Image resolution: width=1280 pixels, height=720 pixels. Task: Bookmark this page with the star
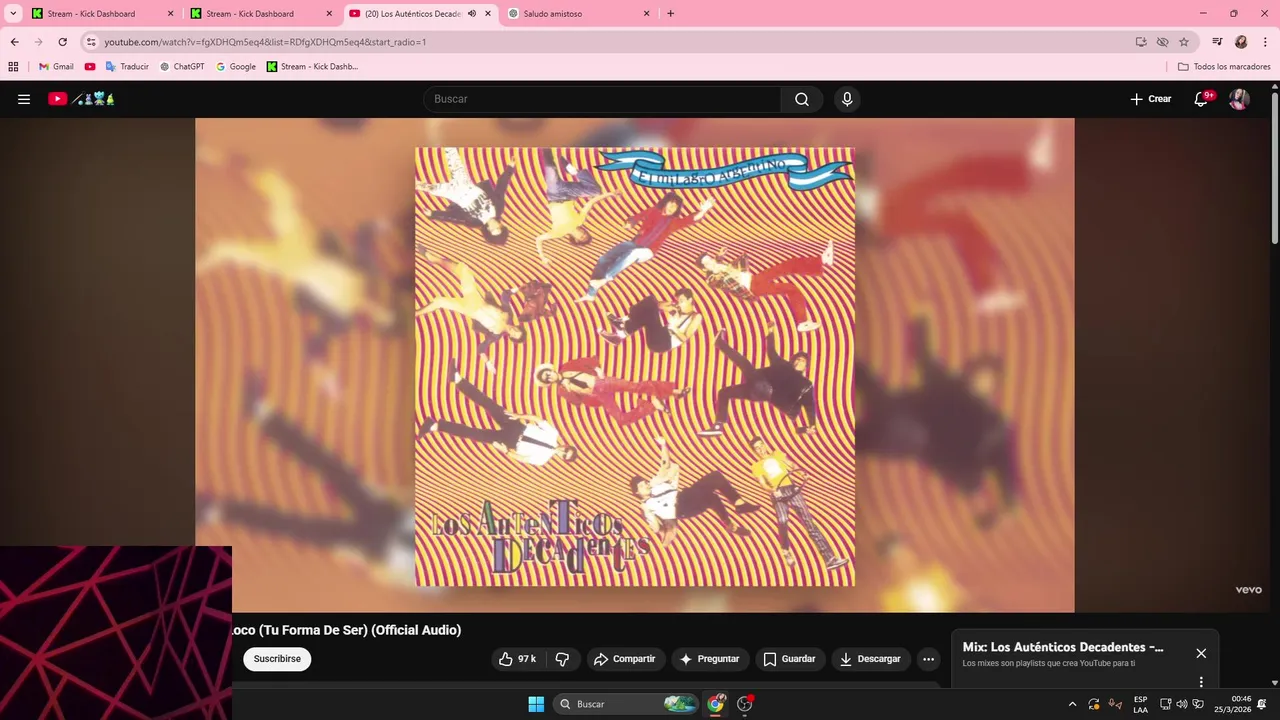click(1184, 42)
